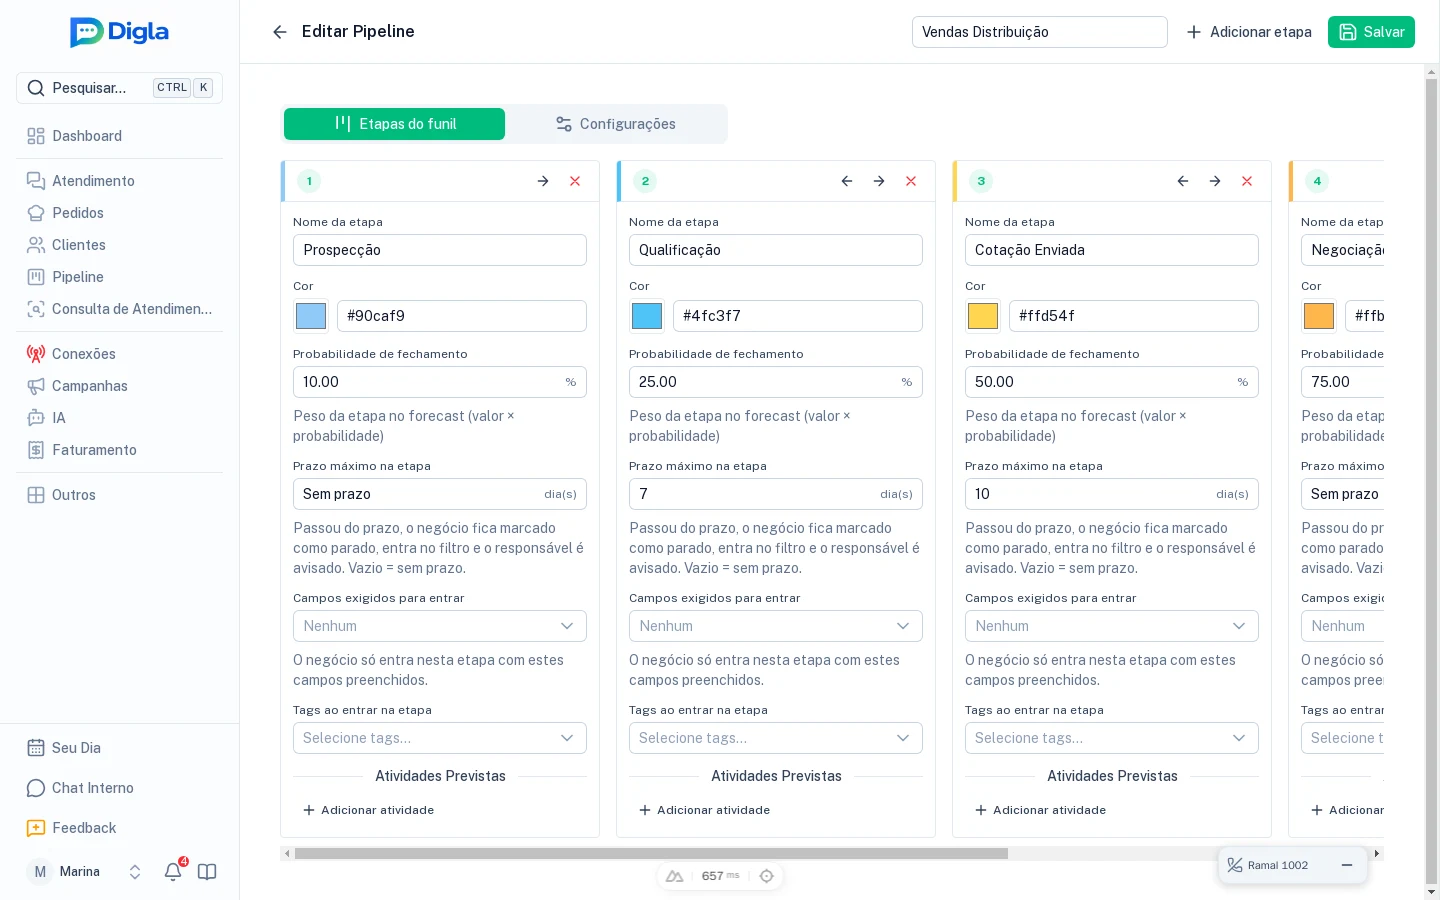Delete stage 2 Qualificação
The image size is (1440, 900).
tap(911, 181)
